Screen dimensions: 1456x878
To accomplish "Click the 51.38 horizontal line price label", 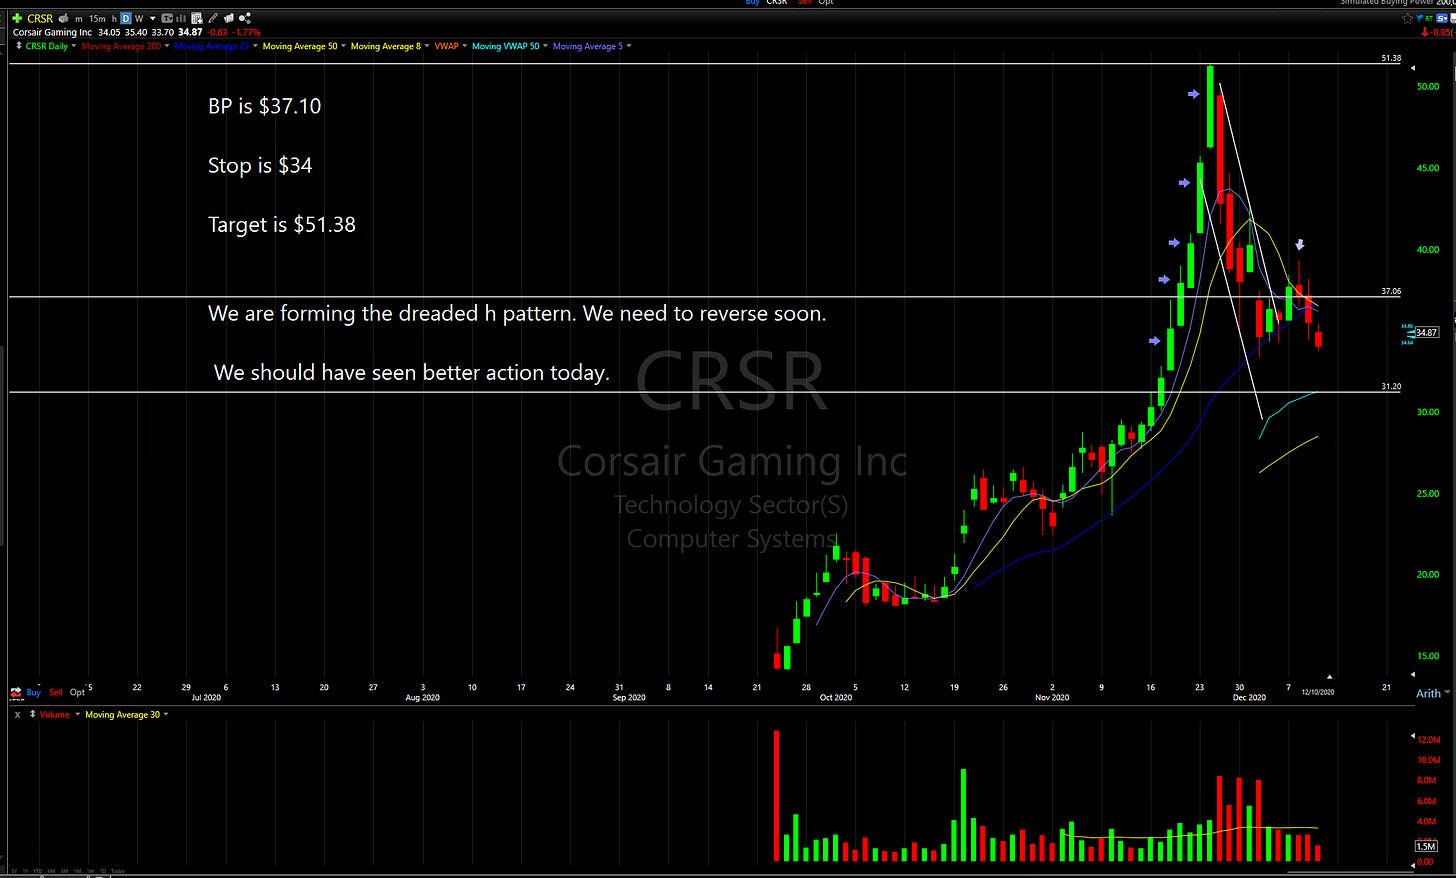I will (1391, 58).
